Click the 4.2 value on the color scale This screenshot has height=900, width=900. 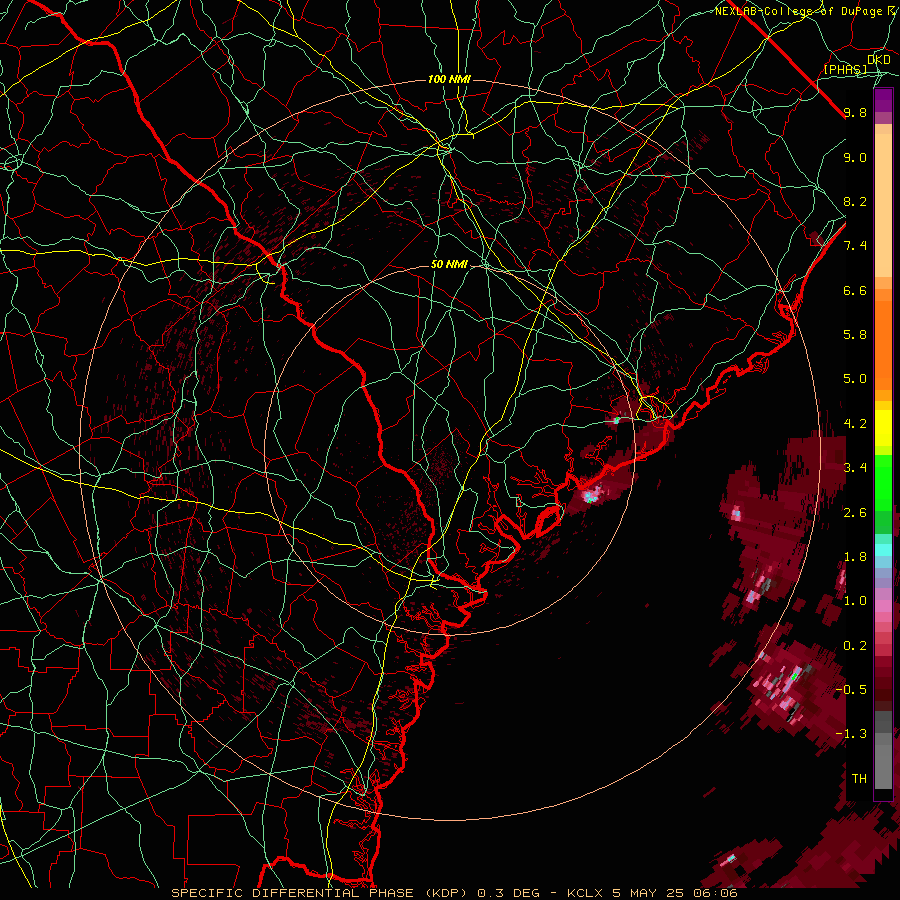point(855,424)
